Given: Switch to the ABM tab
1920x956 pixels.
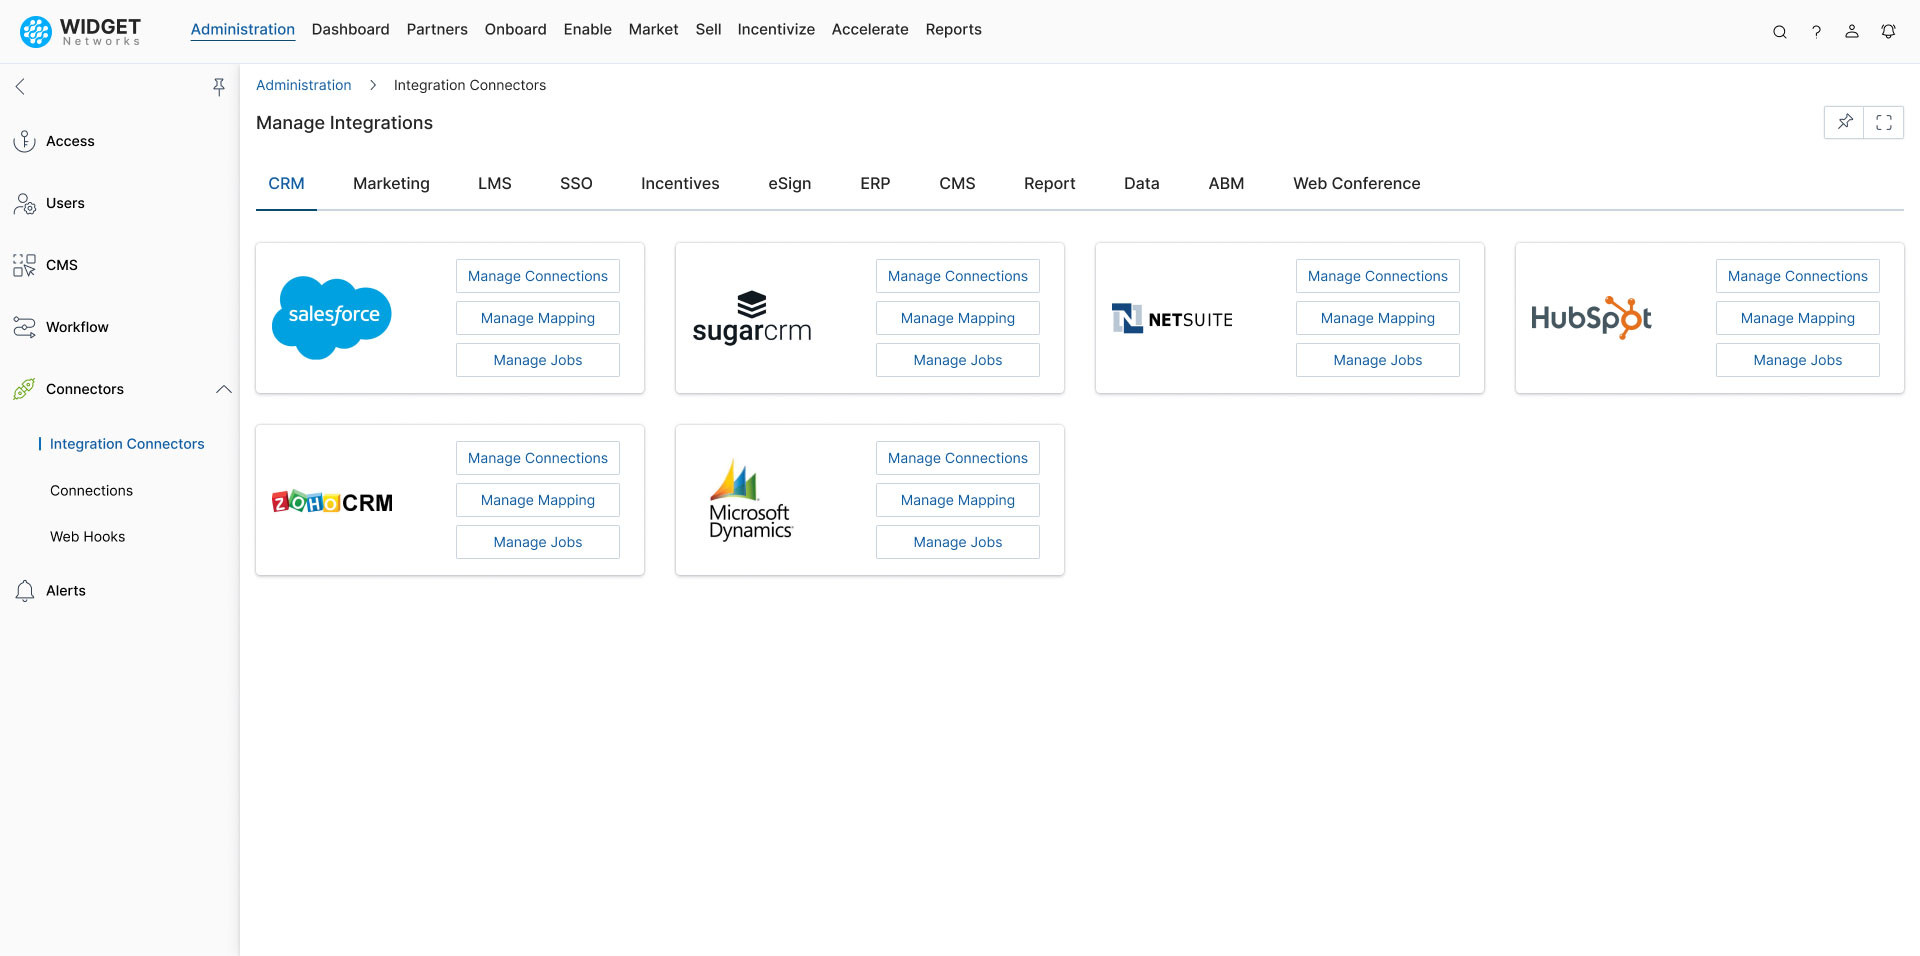Looking at the screenshot, I should [1226, 184].
